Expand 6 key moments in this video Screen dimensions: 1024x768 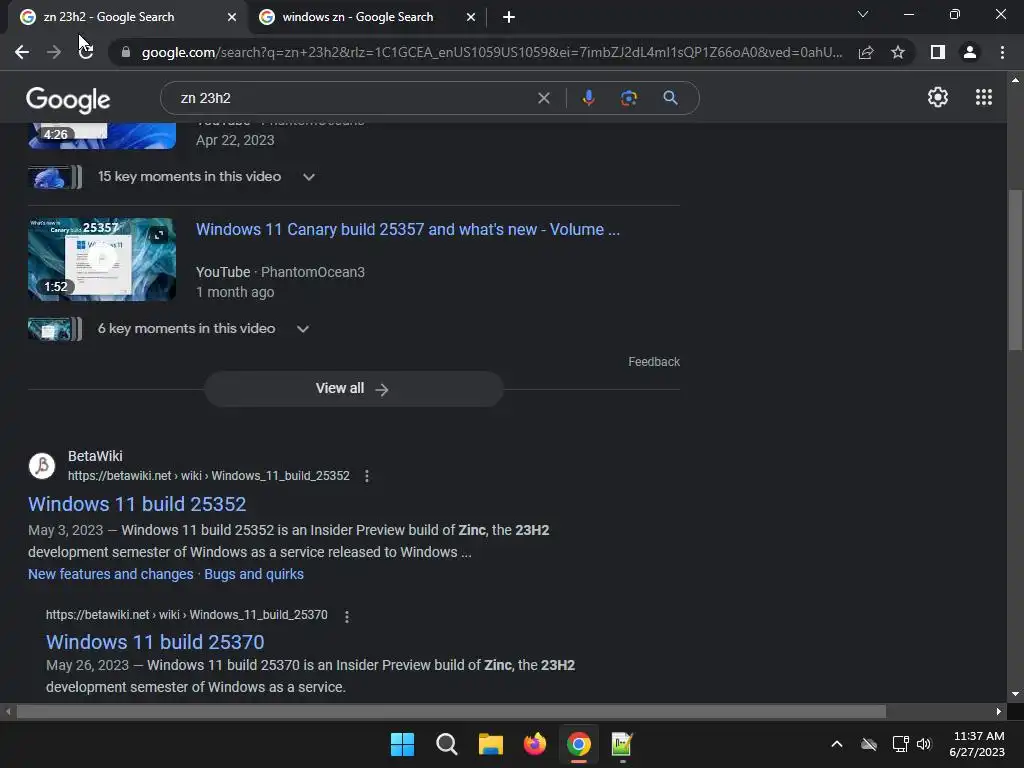coord(302,328)
